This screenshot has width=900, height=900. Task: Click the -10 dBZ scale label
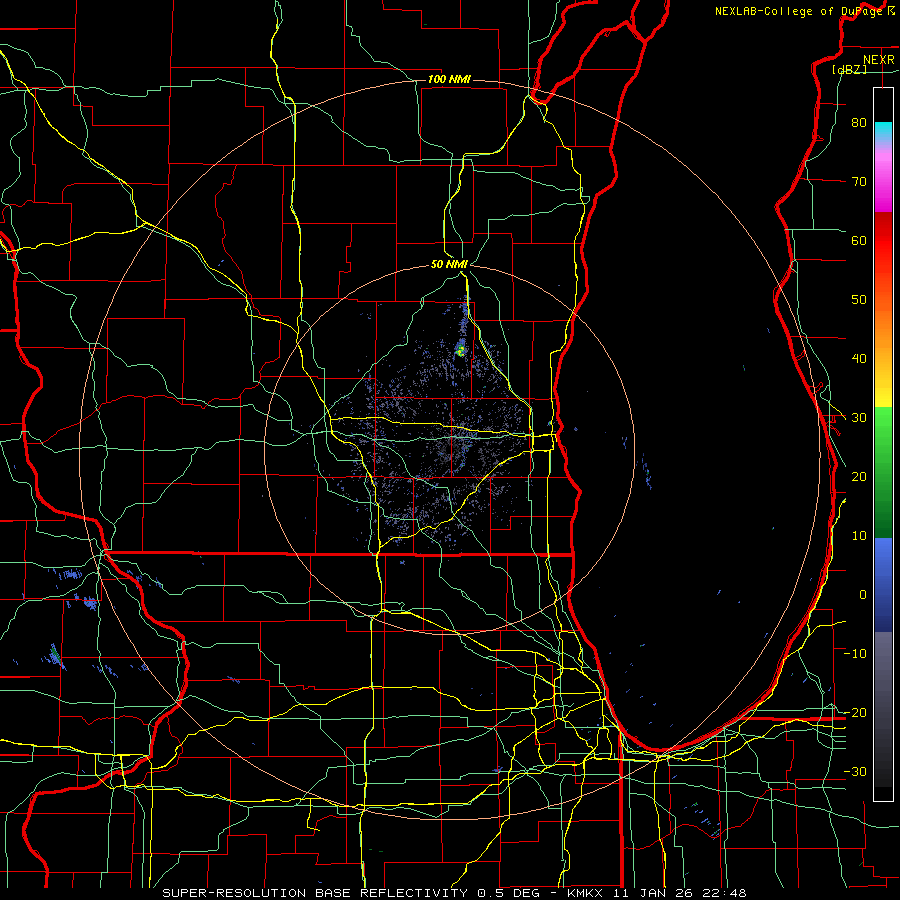point(855,654)
